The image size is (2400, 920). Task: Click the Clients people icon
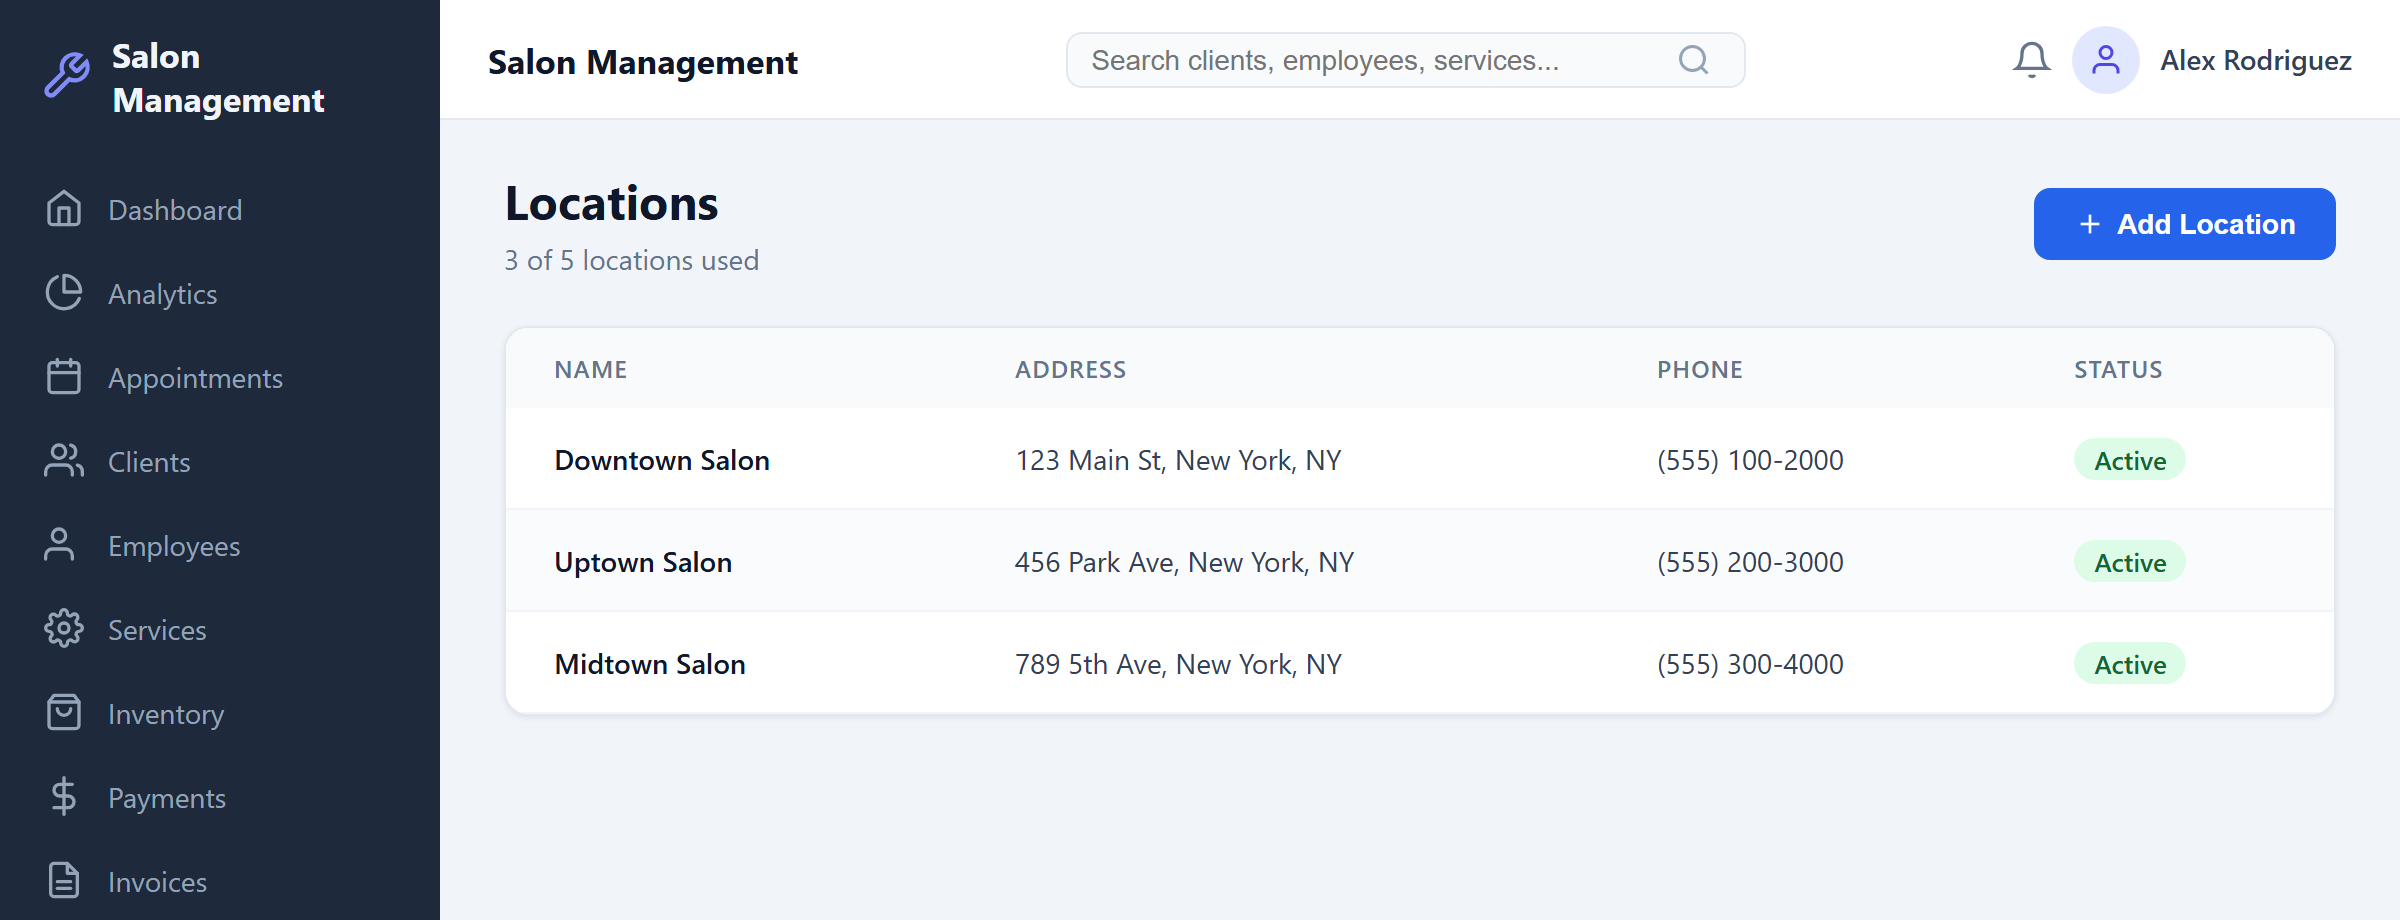(64, 461)
